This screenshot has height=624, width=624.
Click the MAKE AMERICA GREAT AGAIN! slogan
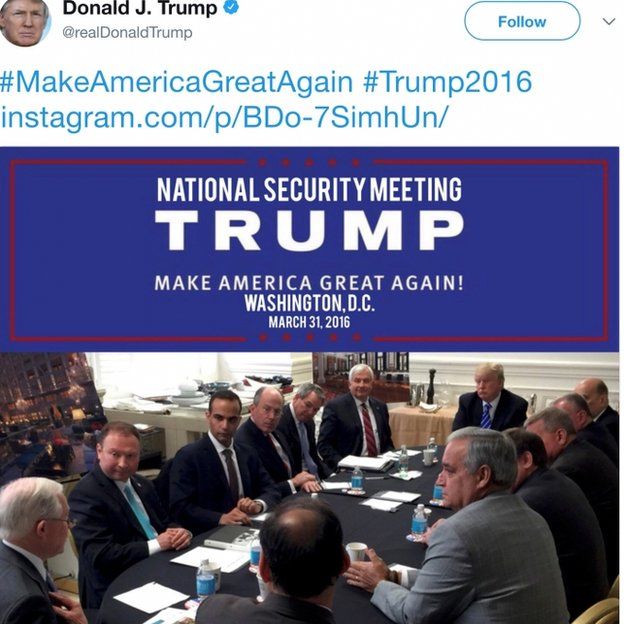tap(309, 283)
